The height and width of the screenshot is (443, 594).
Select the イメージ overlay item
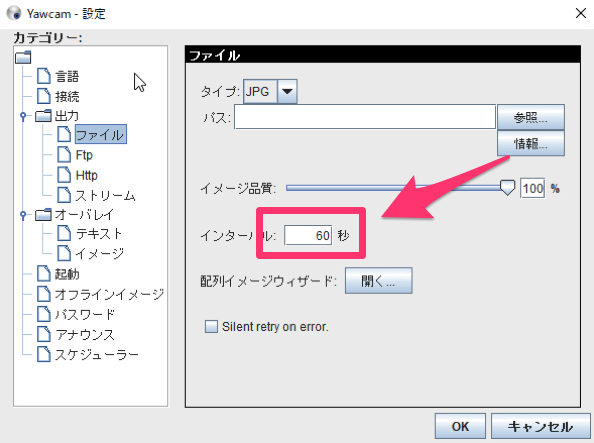[x=100, y=253]
